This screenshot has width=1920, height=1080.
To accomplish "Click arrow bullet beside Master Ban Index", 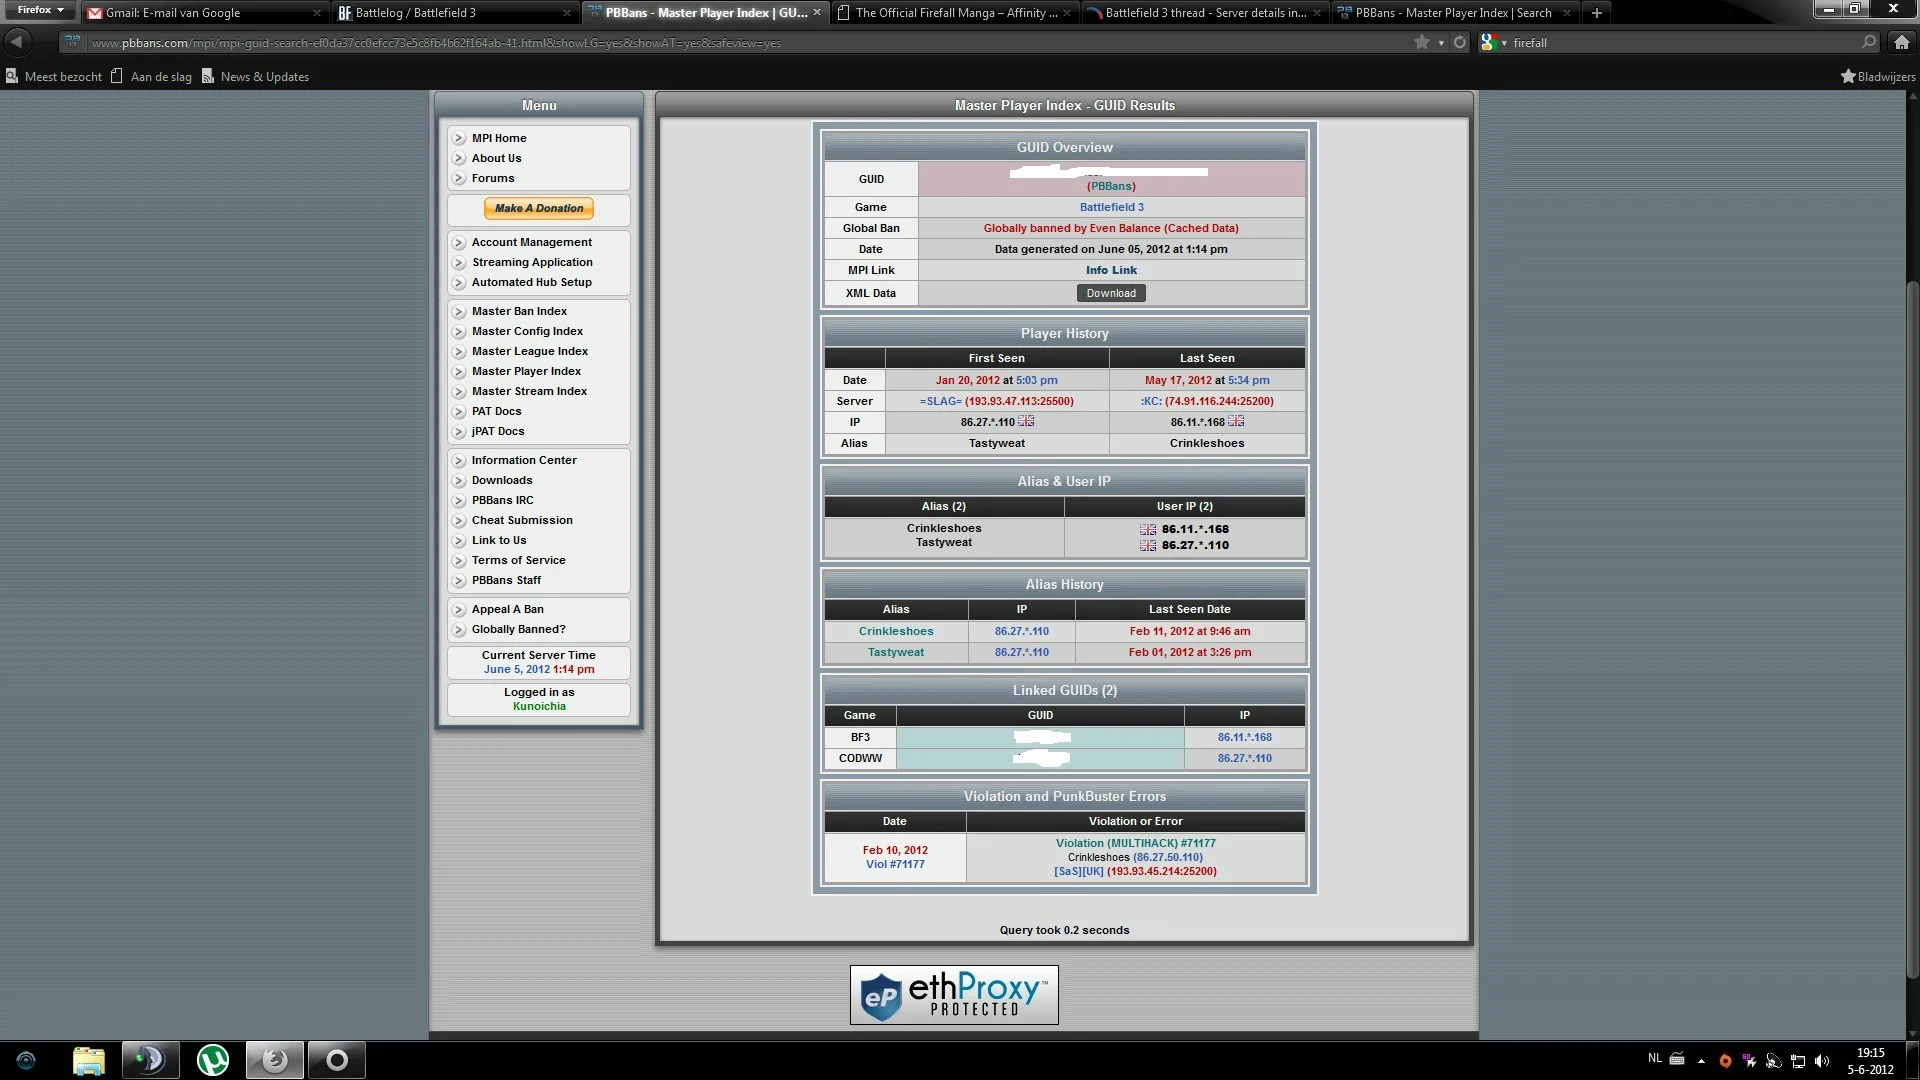I will point(459,311).
